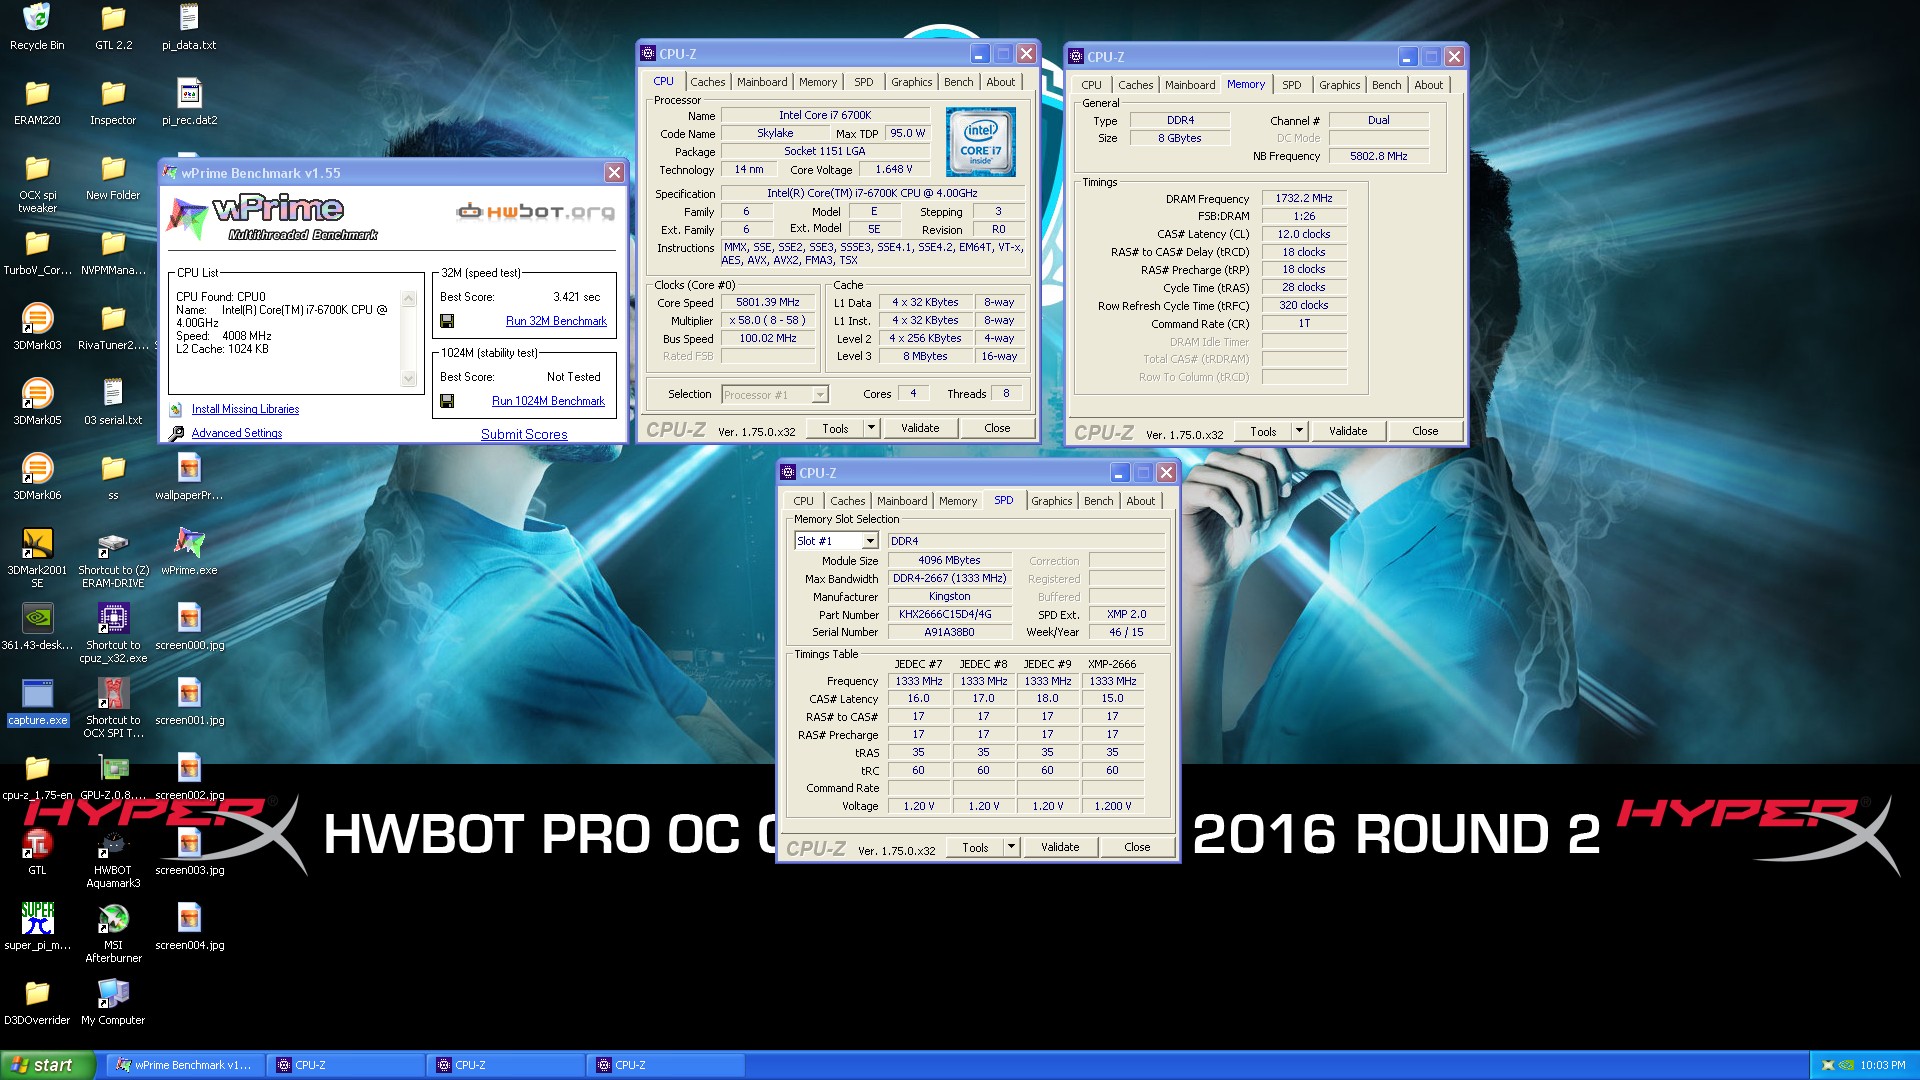Image resolution: width=1920 pixels, height=1080 pixels.
Task: Click Submit Scores in wPrime
Action: tap(524, 434)
